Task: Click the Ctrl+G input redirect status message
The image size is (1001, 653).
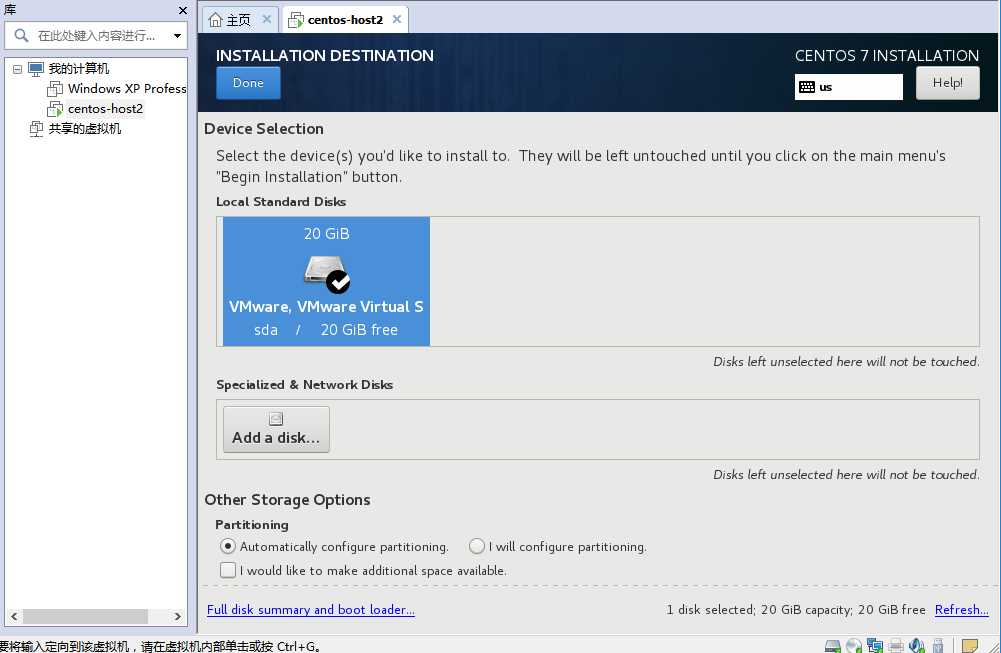Action: (x=160, y=646)
